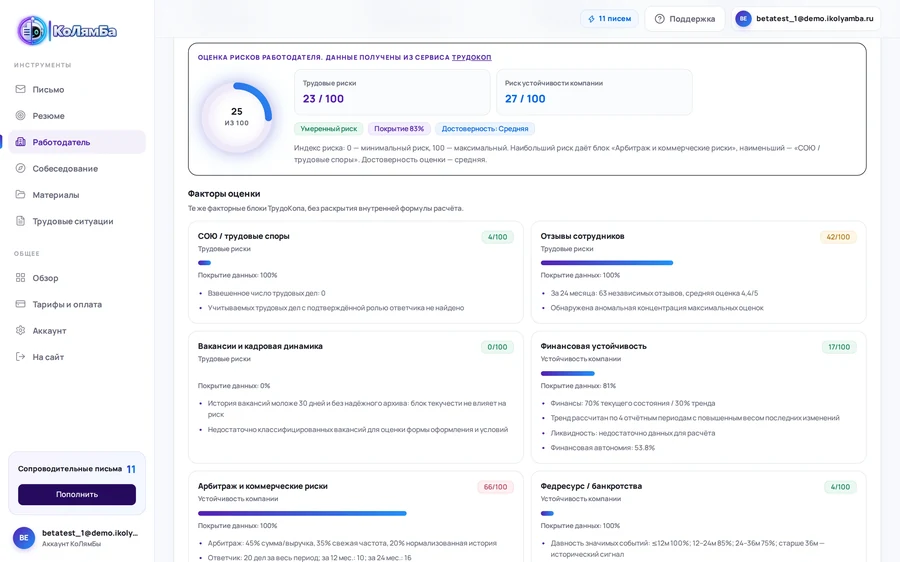Image resolution: width=900 pixels, height=562 pixels.
Task: Click the Обзор grid icon
Action: click(21, 278)
